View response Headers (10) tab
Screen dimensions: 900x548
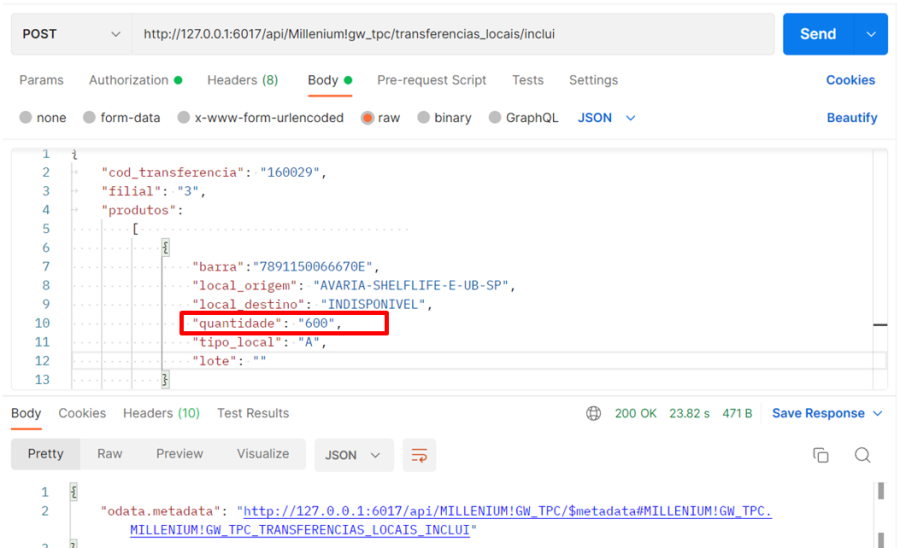point(161,413)
